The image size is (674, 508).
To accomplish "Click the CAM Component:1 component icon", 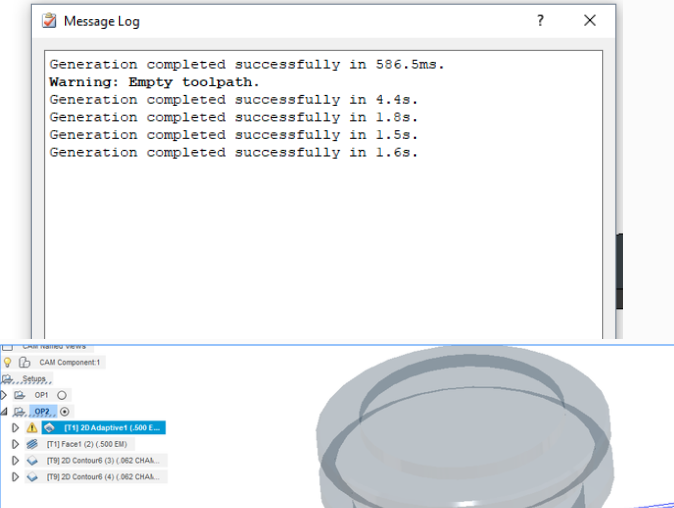I will coord(25,362).
